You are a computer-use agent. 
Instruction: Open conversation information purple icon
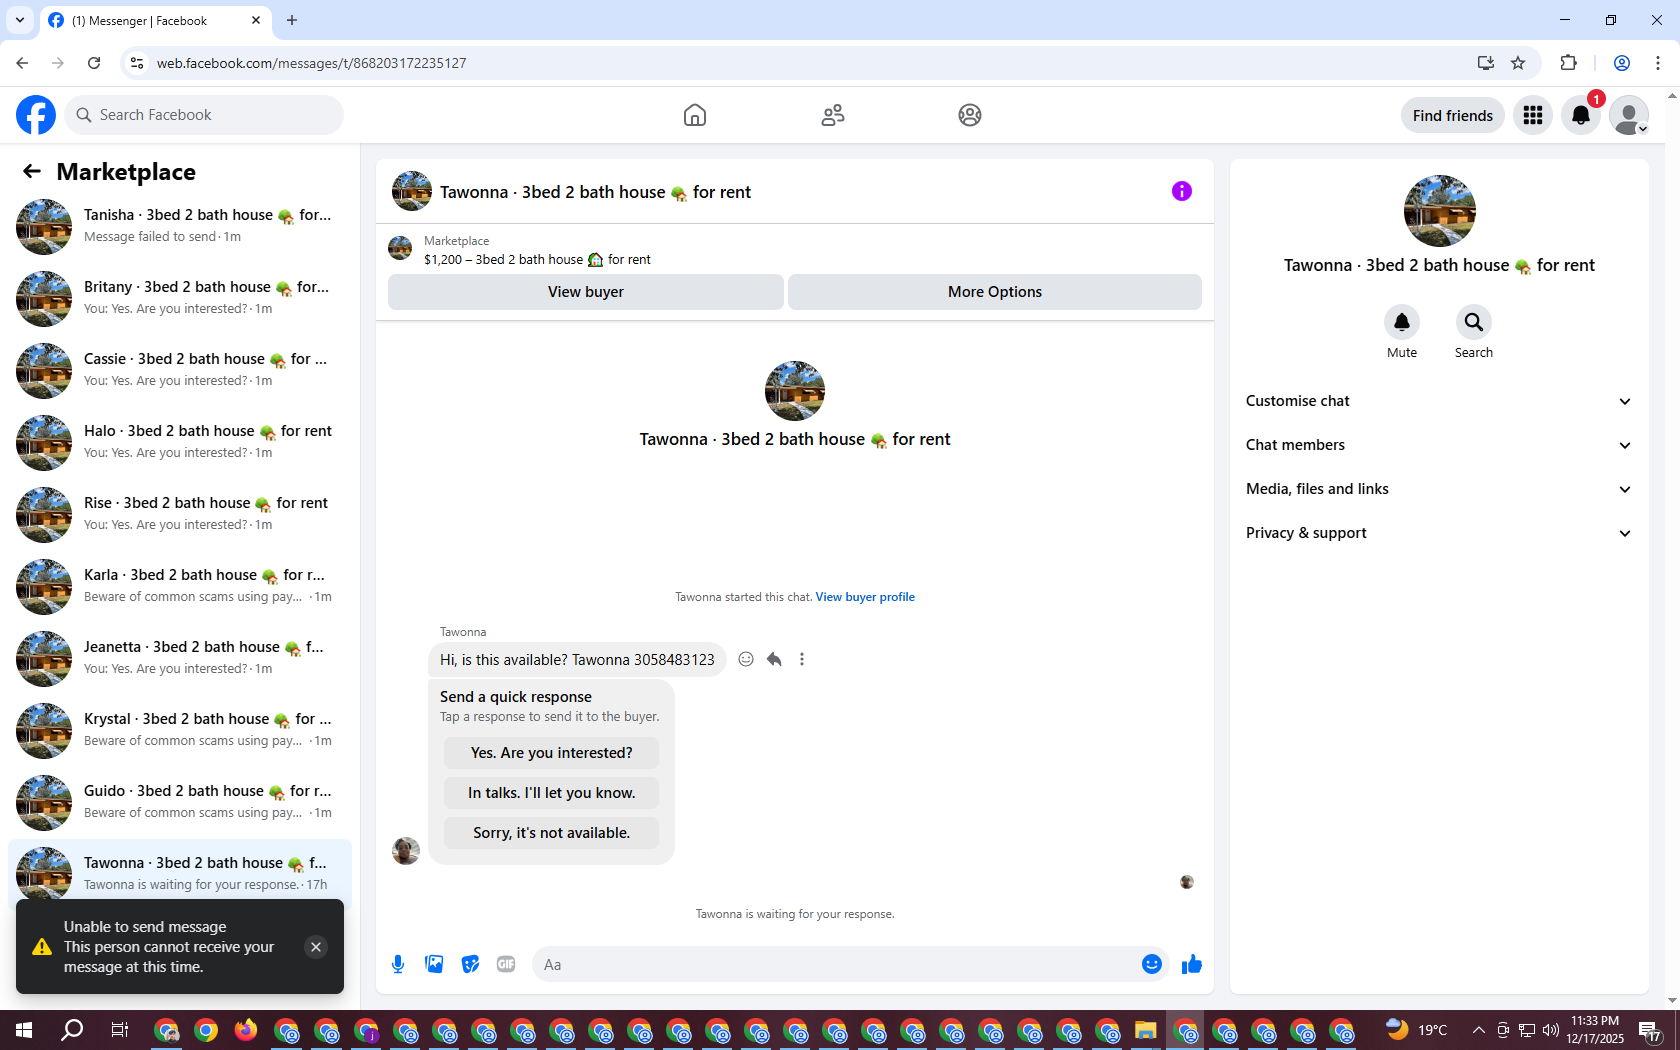tap(1182, 191)
